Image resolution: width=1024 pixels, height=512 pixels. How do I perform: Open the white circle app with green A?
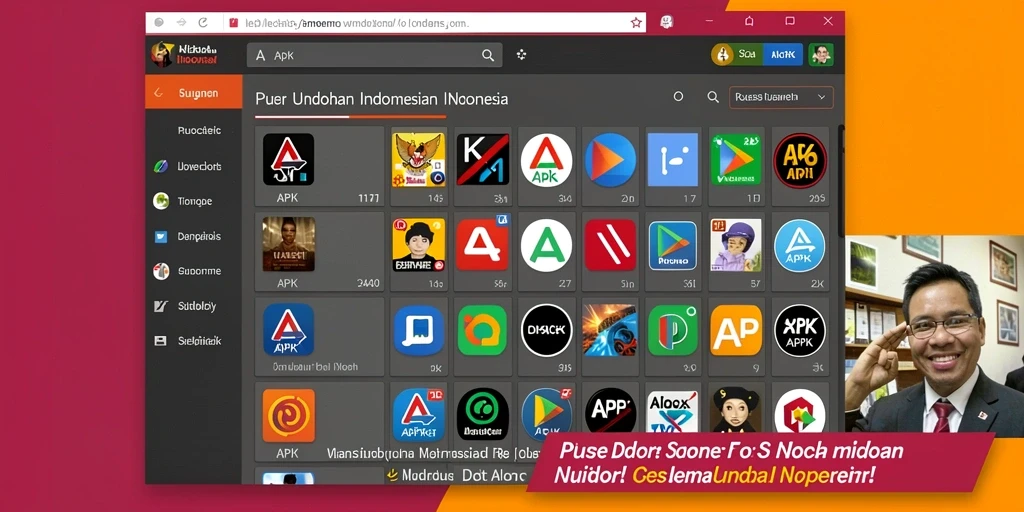[x=547, y=246]
